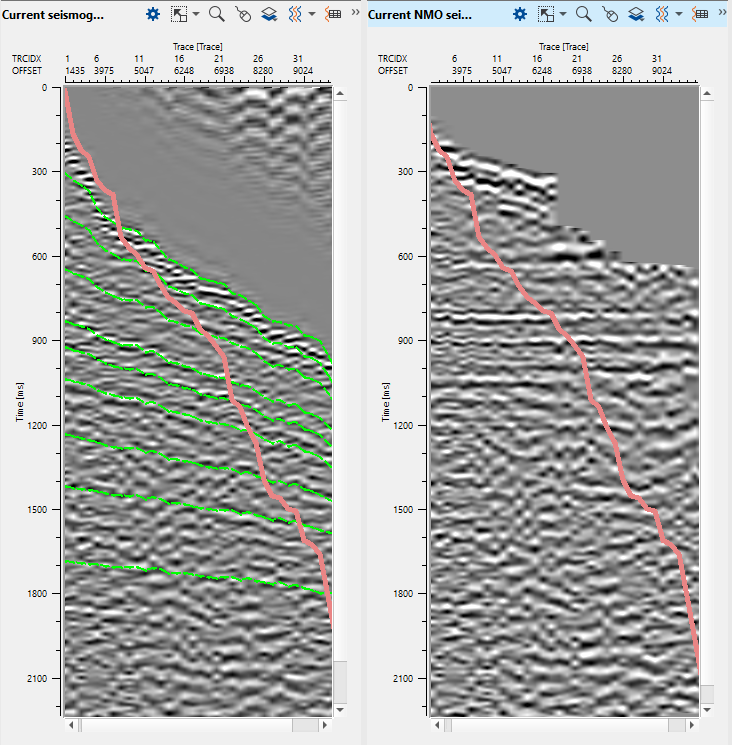Viewport: 732px width, 745px height.
Task: Click the NMO panel vertical scrollbar thumb
Action: pos(708,693)
